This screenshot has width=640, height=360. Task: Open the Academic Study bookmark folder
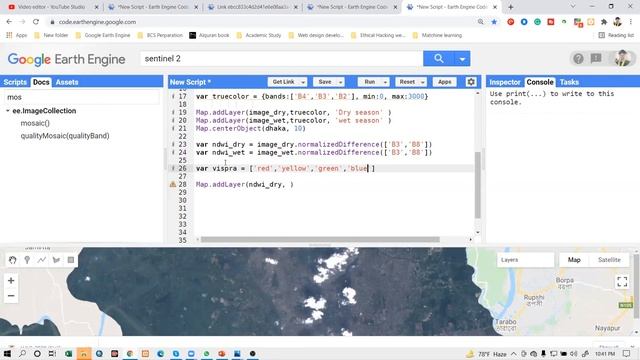coord(259,36)
